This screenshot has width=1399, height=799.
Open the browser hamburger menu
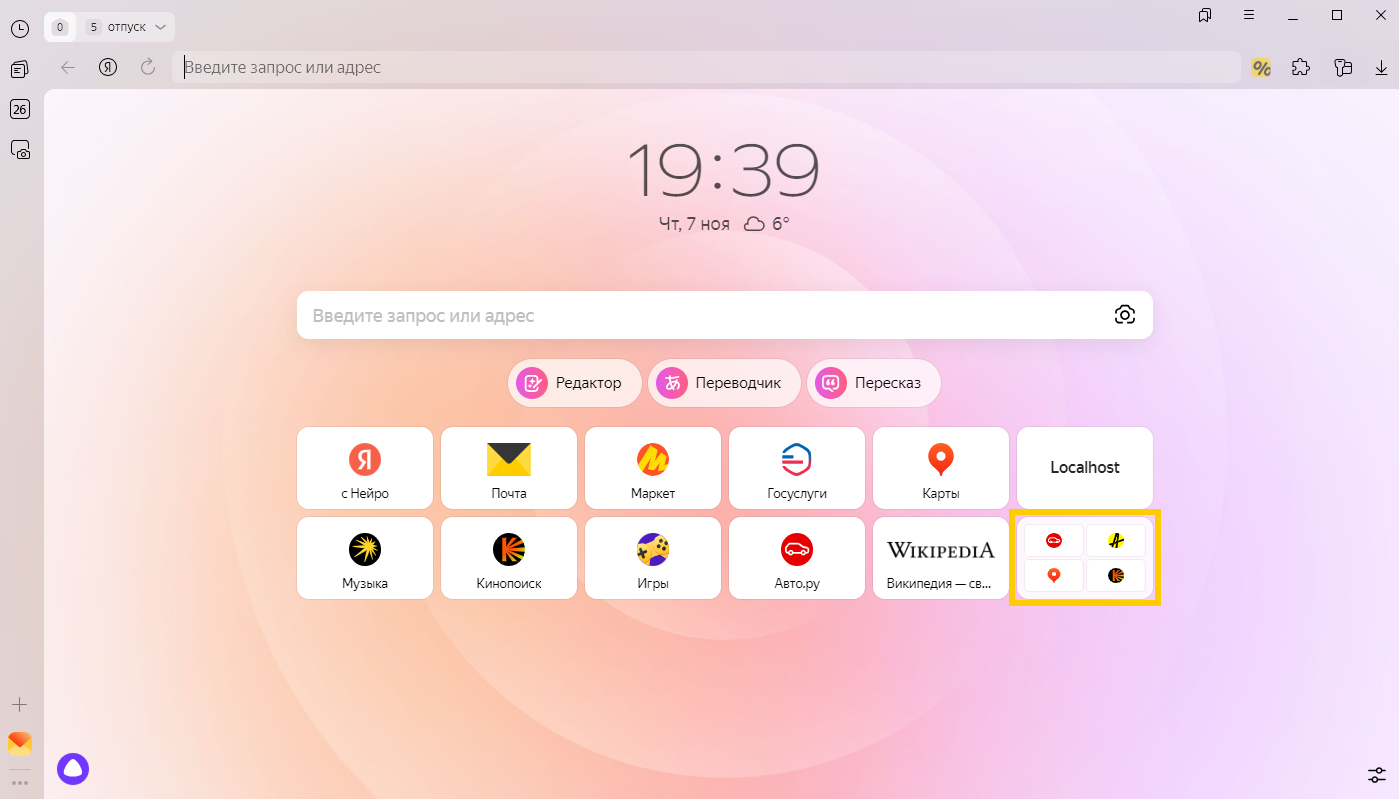[x=1249, y=15]
